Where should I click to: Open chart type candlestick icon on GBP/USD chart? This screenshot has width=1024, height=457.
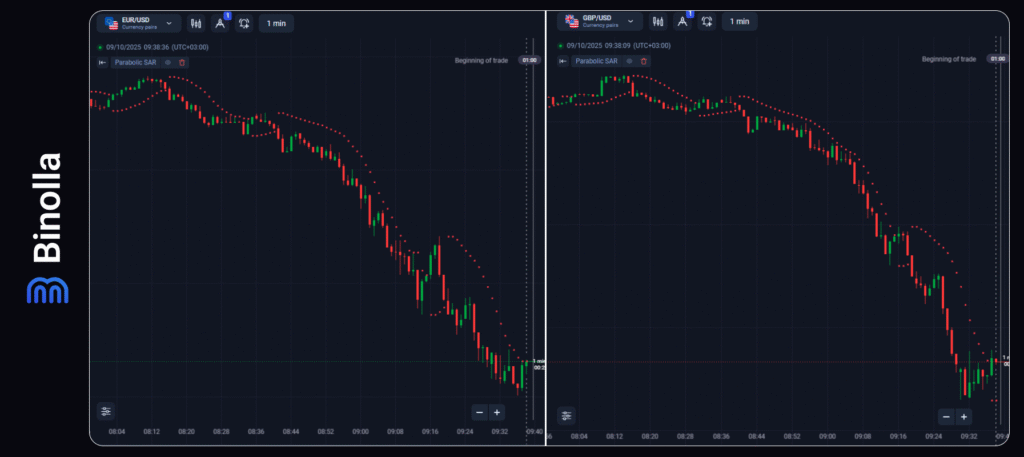659,22
